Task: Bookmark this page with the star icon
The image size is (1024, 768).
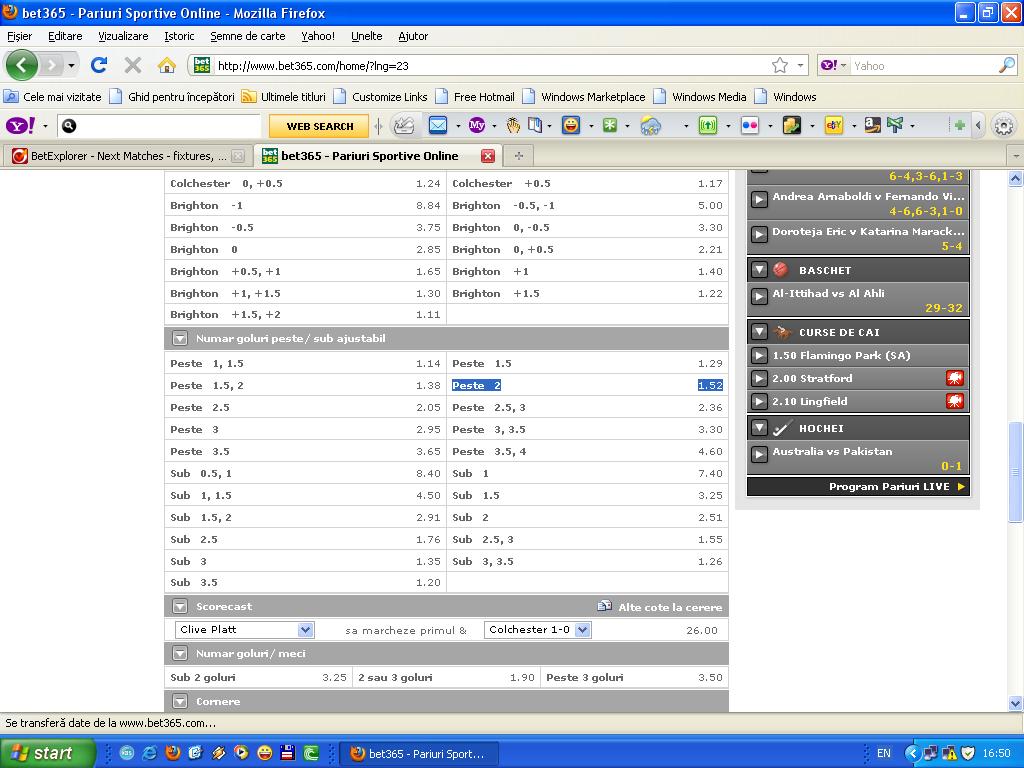Action: click(780, 65)
